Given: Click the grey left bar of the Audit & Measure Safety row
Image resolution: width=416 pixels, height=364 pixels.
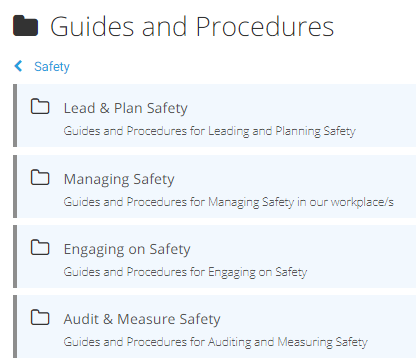Looking at the screenshot, I should pyautogui.click(x=15, y=326).
